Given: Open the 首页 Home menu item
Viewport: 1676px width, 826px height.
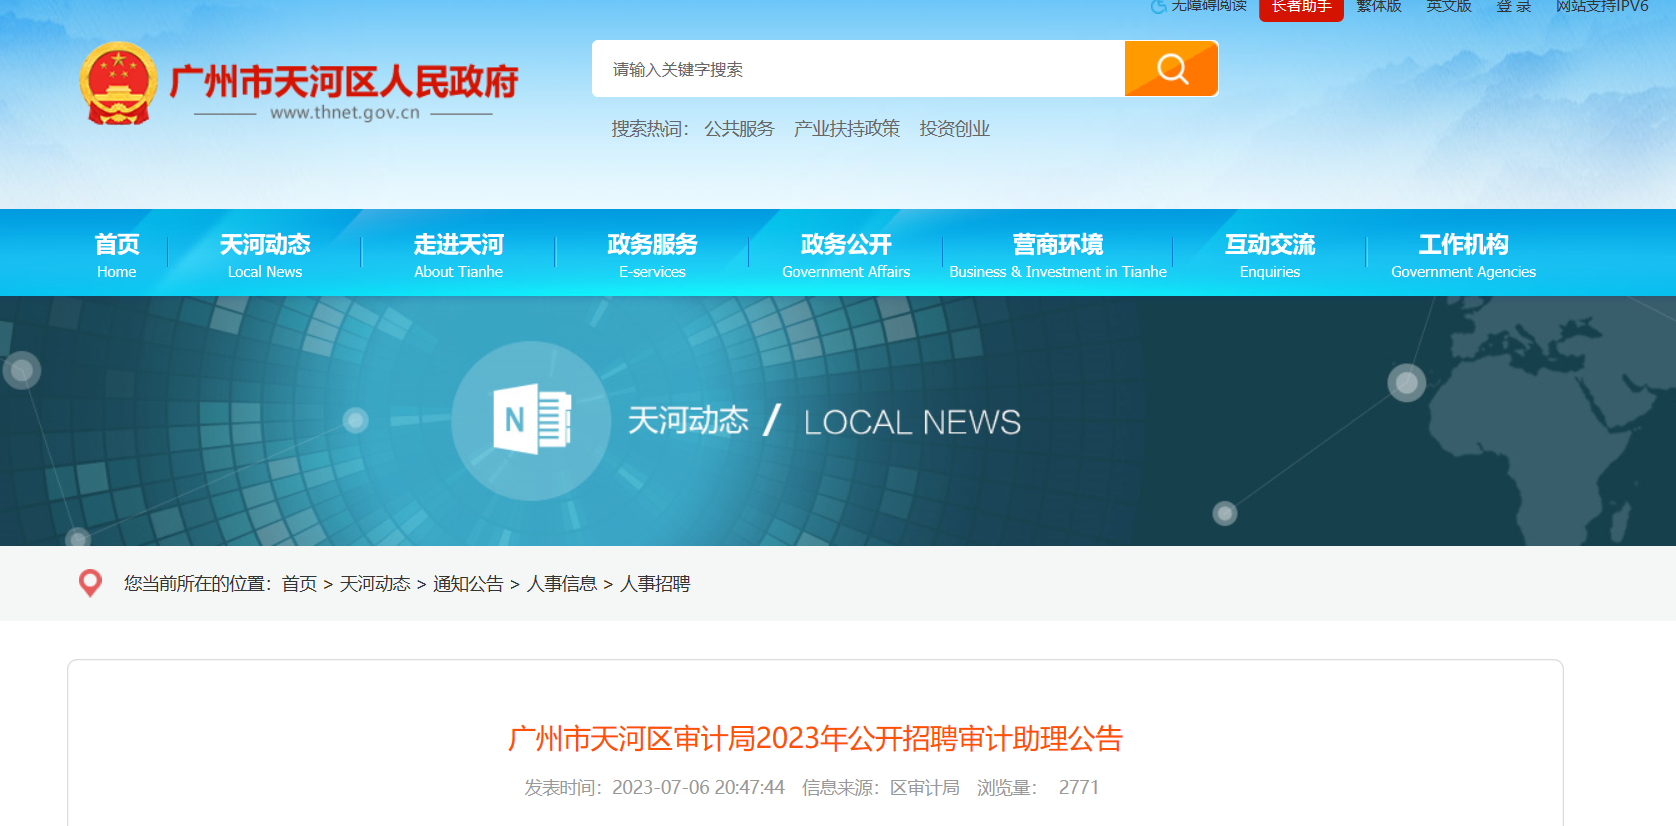Looking at the screenshot, I should point(117,255).
